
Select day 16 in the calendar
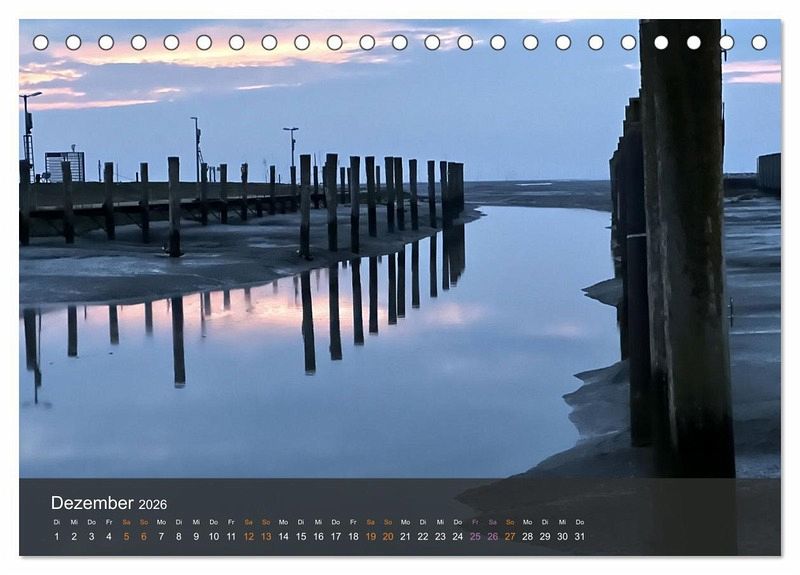pos(318,537)
